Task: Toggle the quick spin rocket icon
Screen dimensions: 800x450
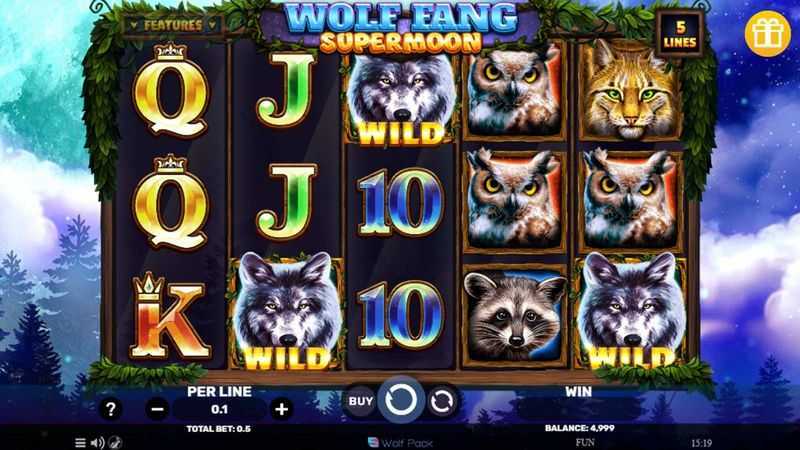Action: (116, 442)
